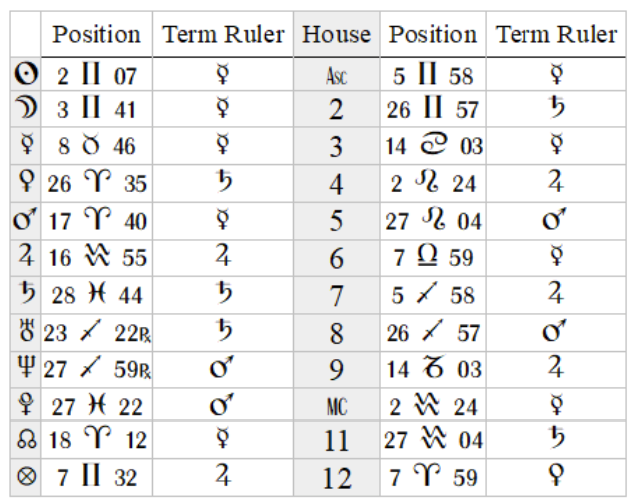Select Saturn glyph in planet column
Image resolution: width=631 pixels, height=502 pixels.
[27, 293]
